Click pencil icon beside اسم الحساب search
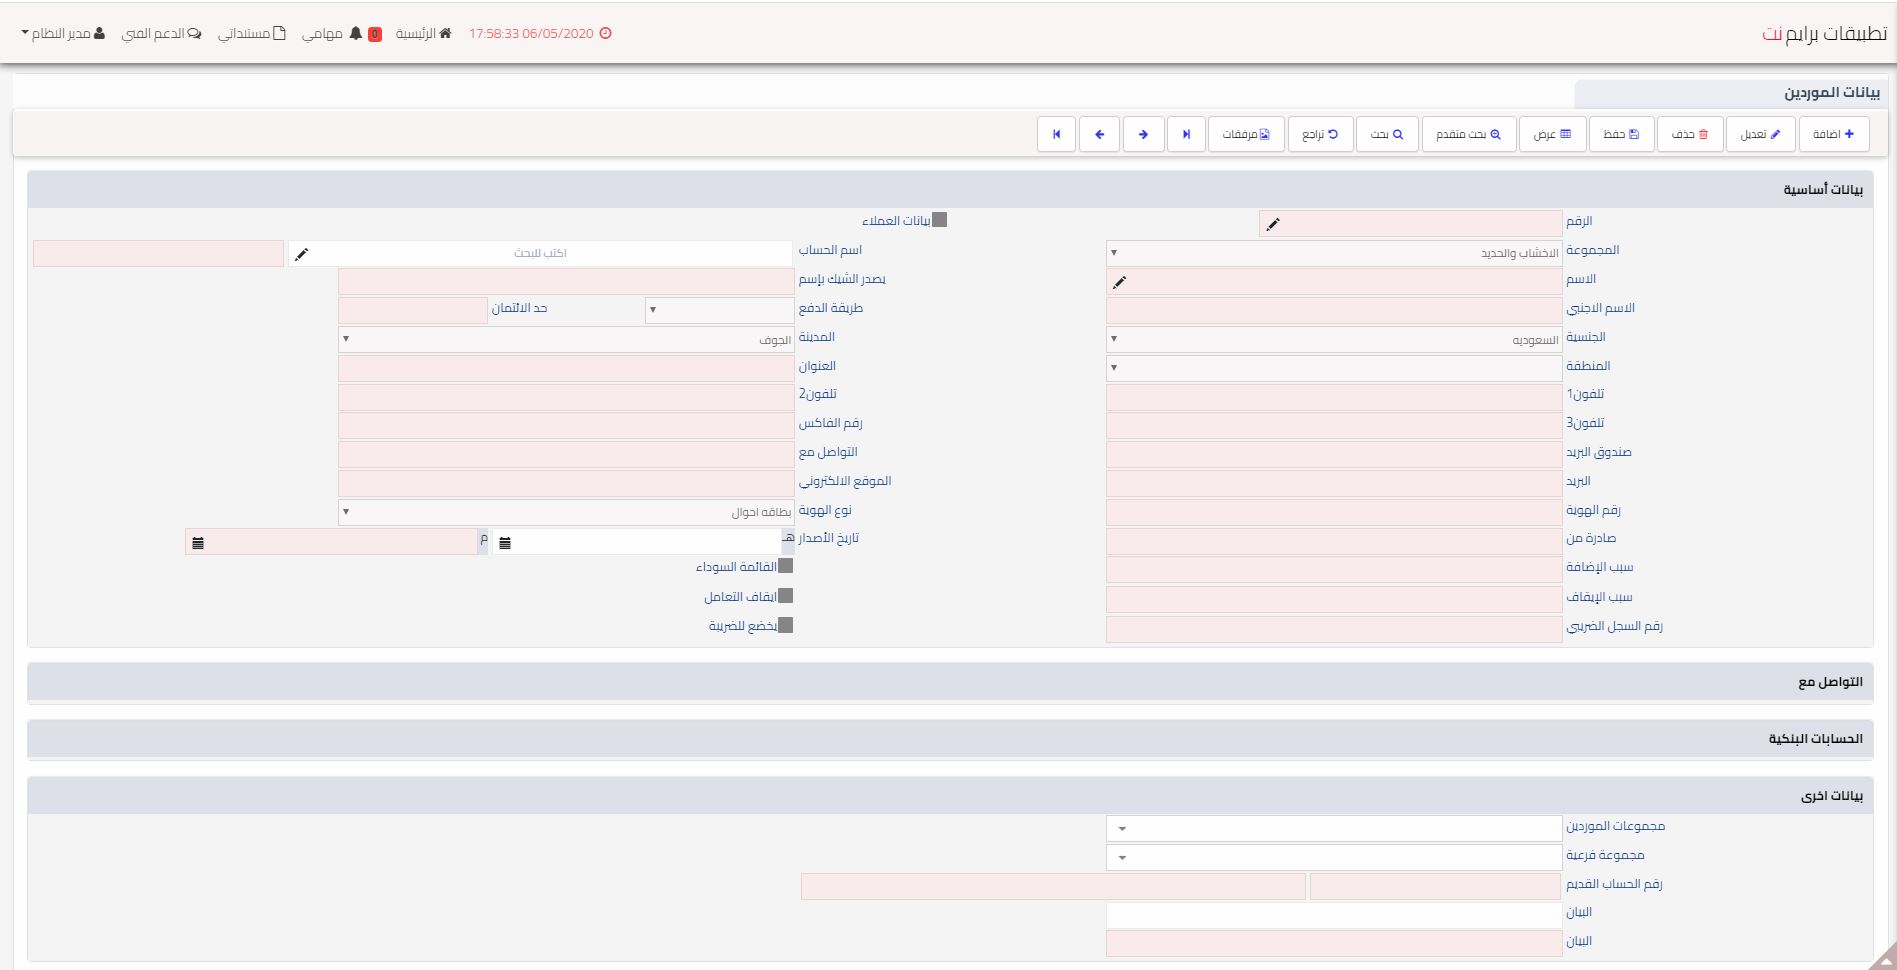1897x970 pixels. click(x=301, y=254)
